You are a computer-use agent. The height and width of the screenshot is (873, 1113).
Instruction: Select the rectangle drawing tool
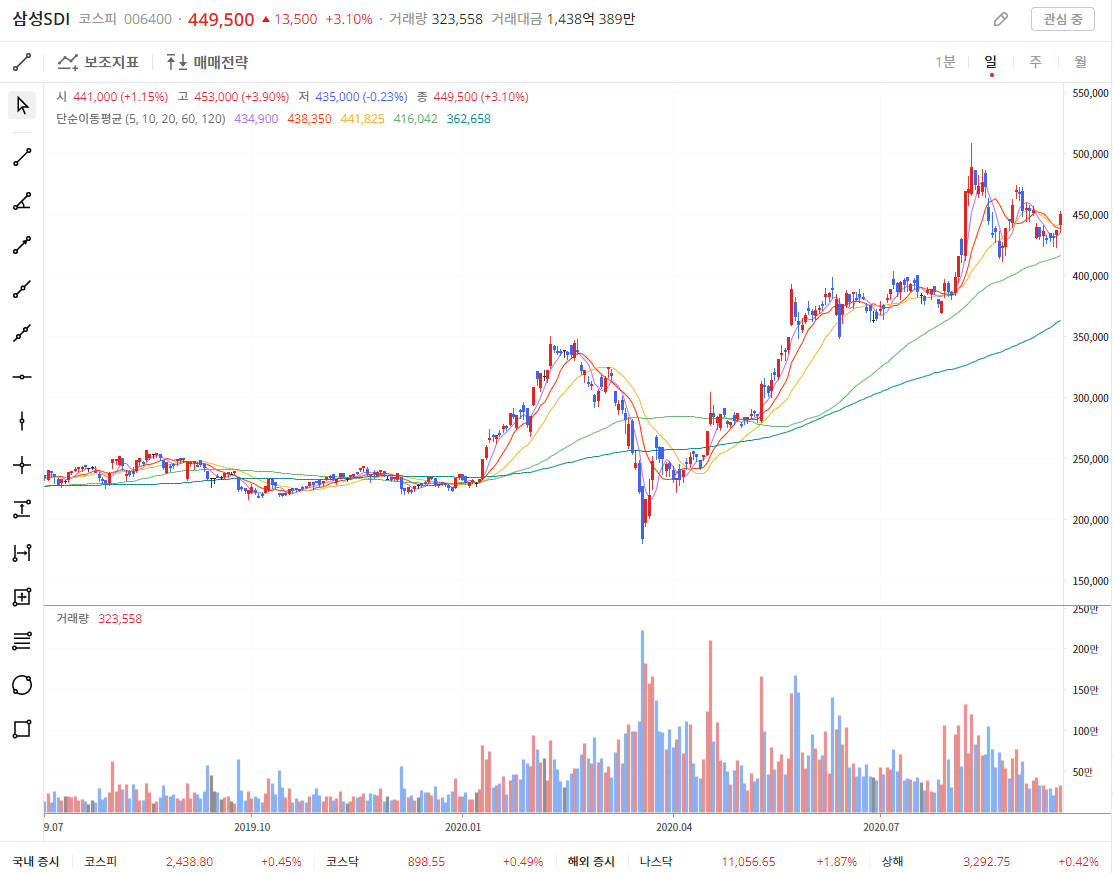[22, 729]
